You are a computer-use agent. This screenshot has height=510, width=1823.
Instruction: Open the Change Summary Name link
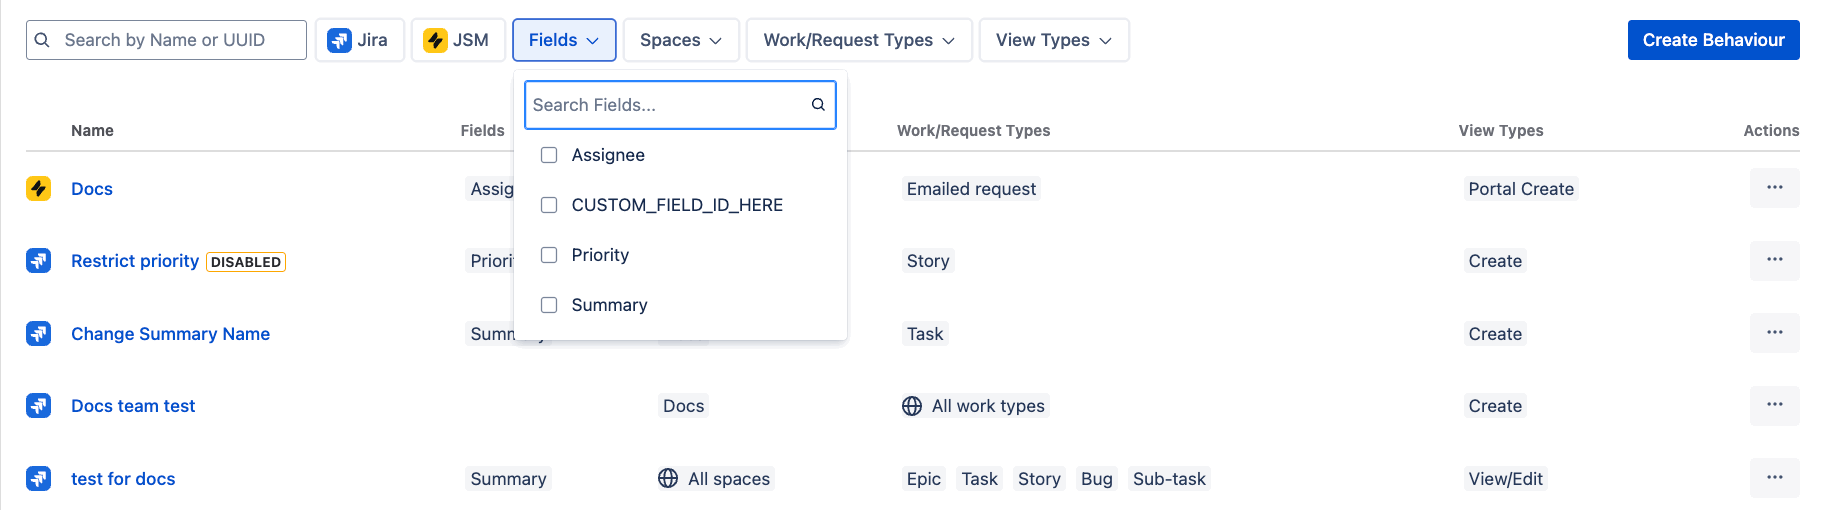(x=170, y=334)
